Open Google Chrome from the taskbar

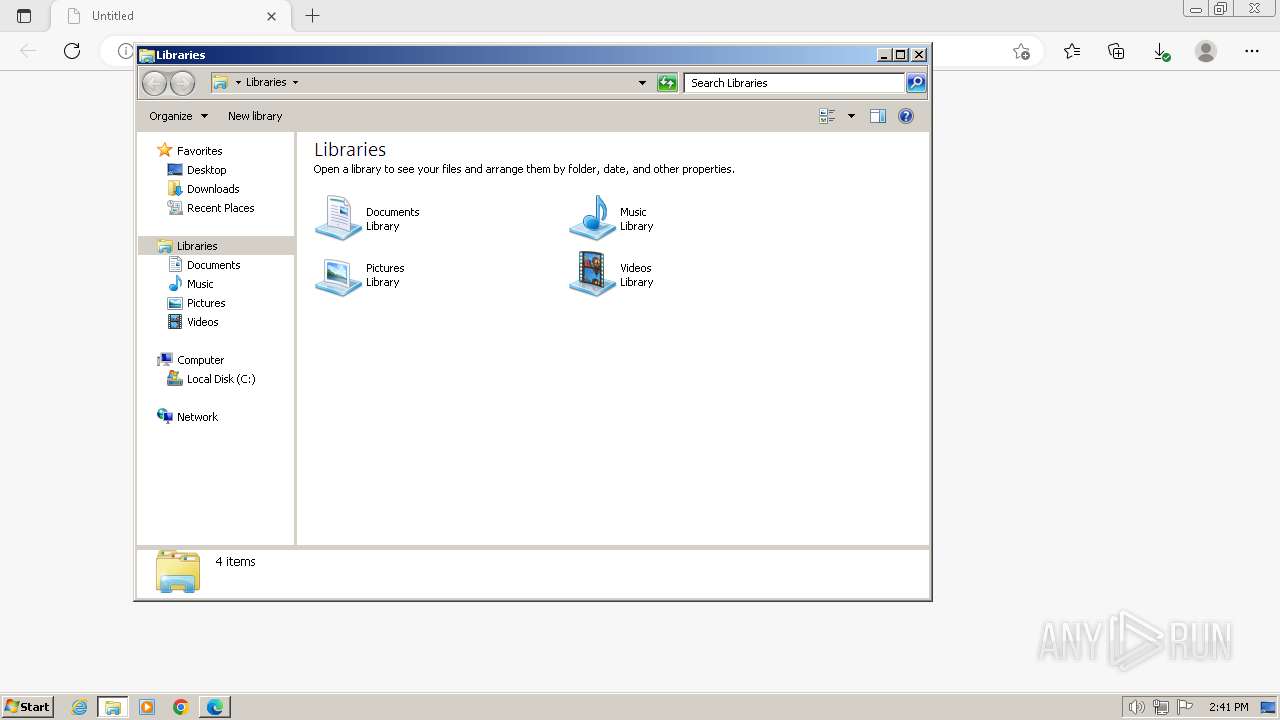pyautogui.click(x=181, y=707)
